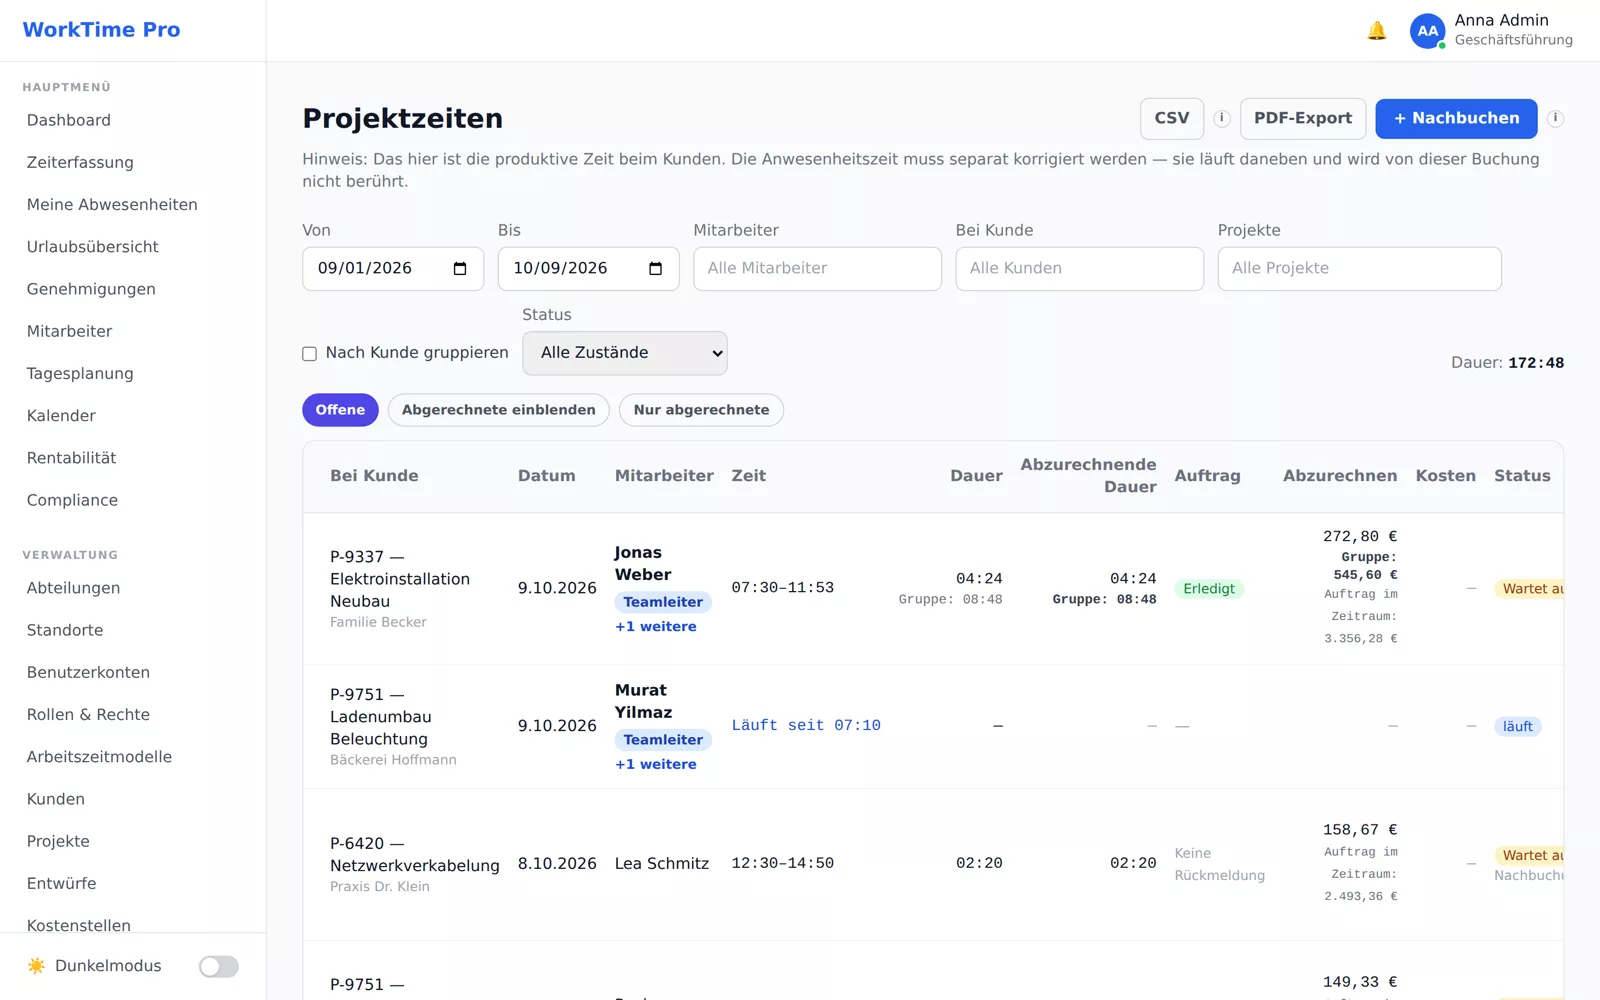The image size is (1600, 1000).
Task: Open the Alle Mitarbeiter filter combo box
Action: (x=817, y=269)
